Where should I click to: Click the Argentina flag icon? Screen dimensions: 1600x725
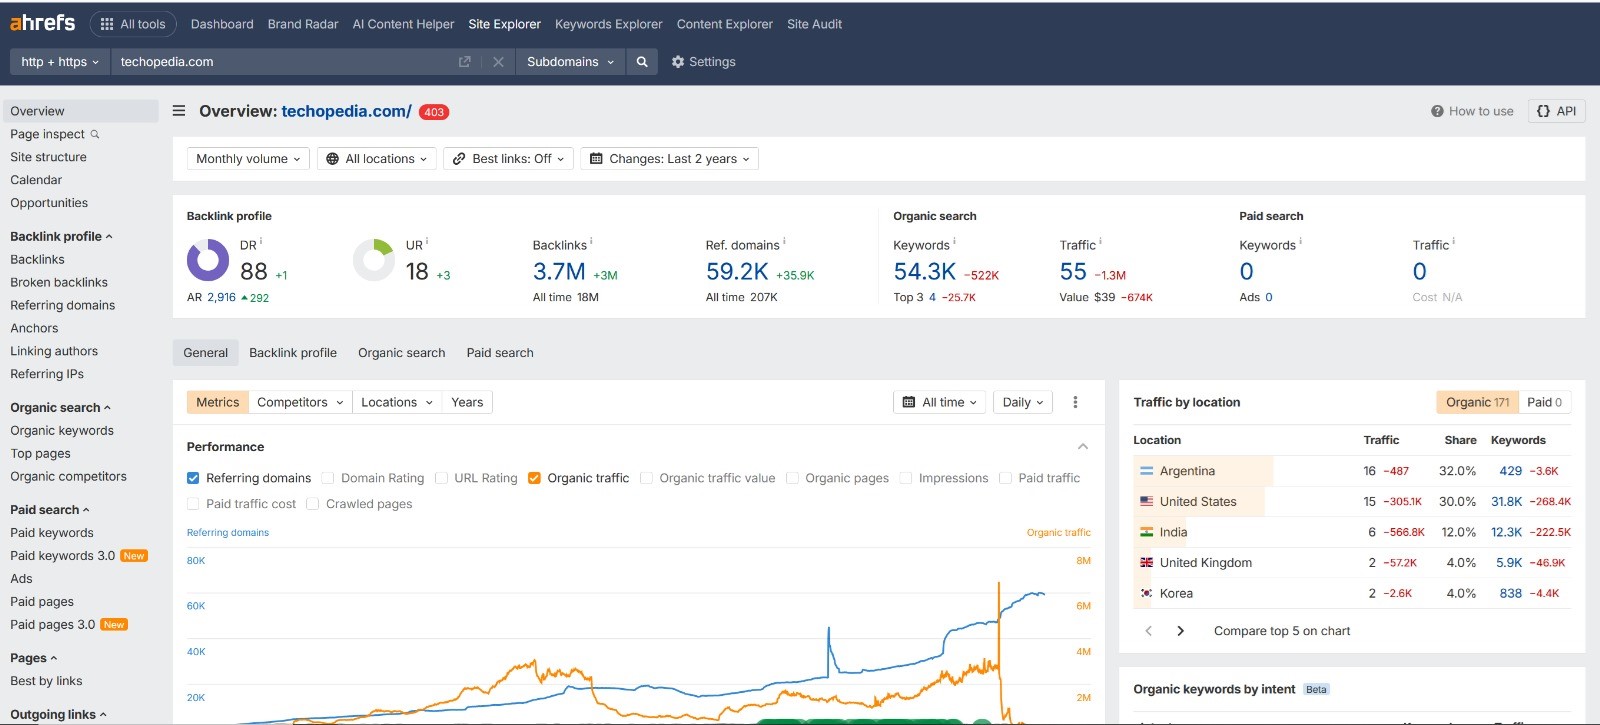(1146, 471)
